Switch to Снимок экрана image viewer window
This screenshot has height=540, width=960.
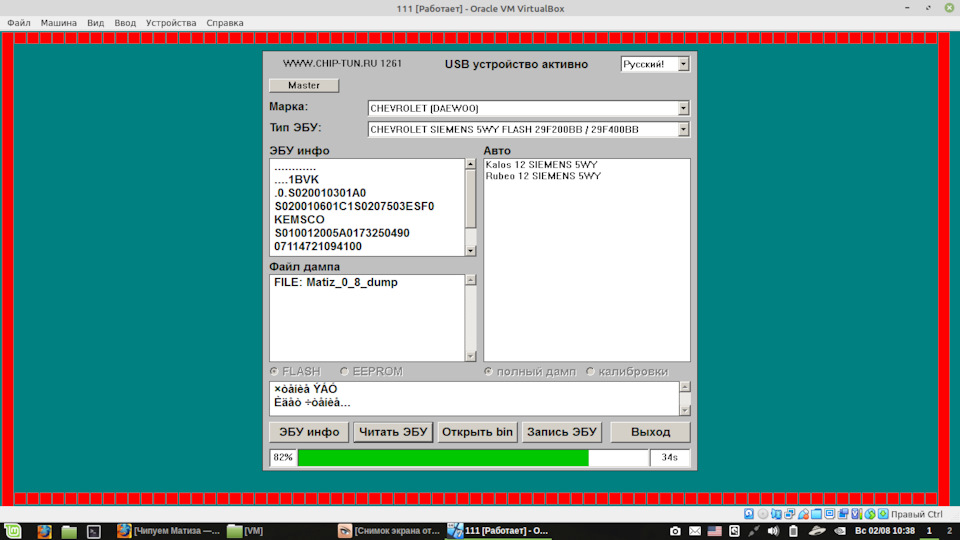[389, 531]
